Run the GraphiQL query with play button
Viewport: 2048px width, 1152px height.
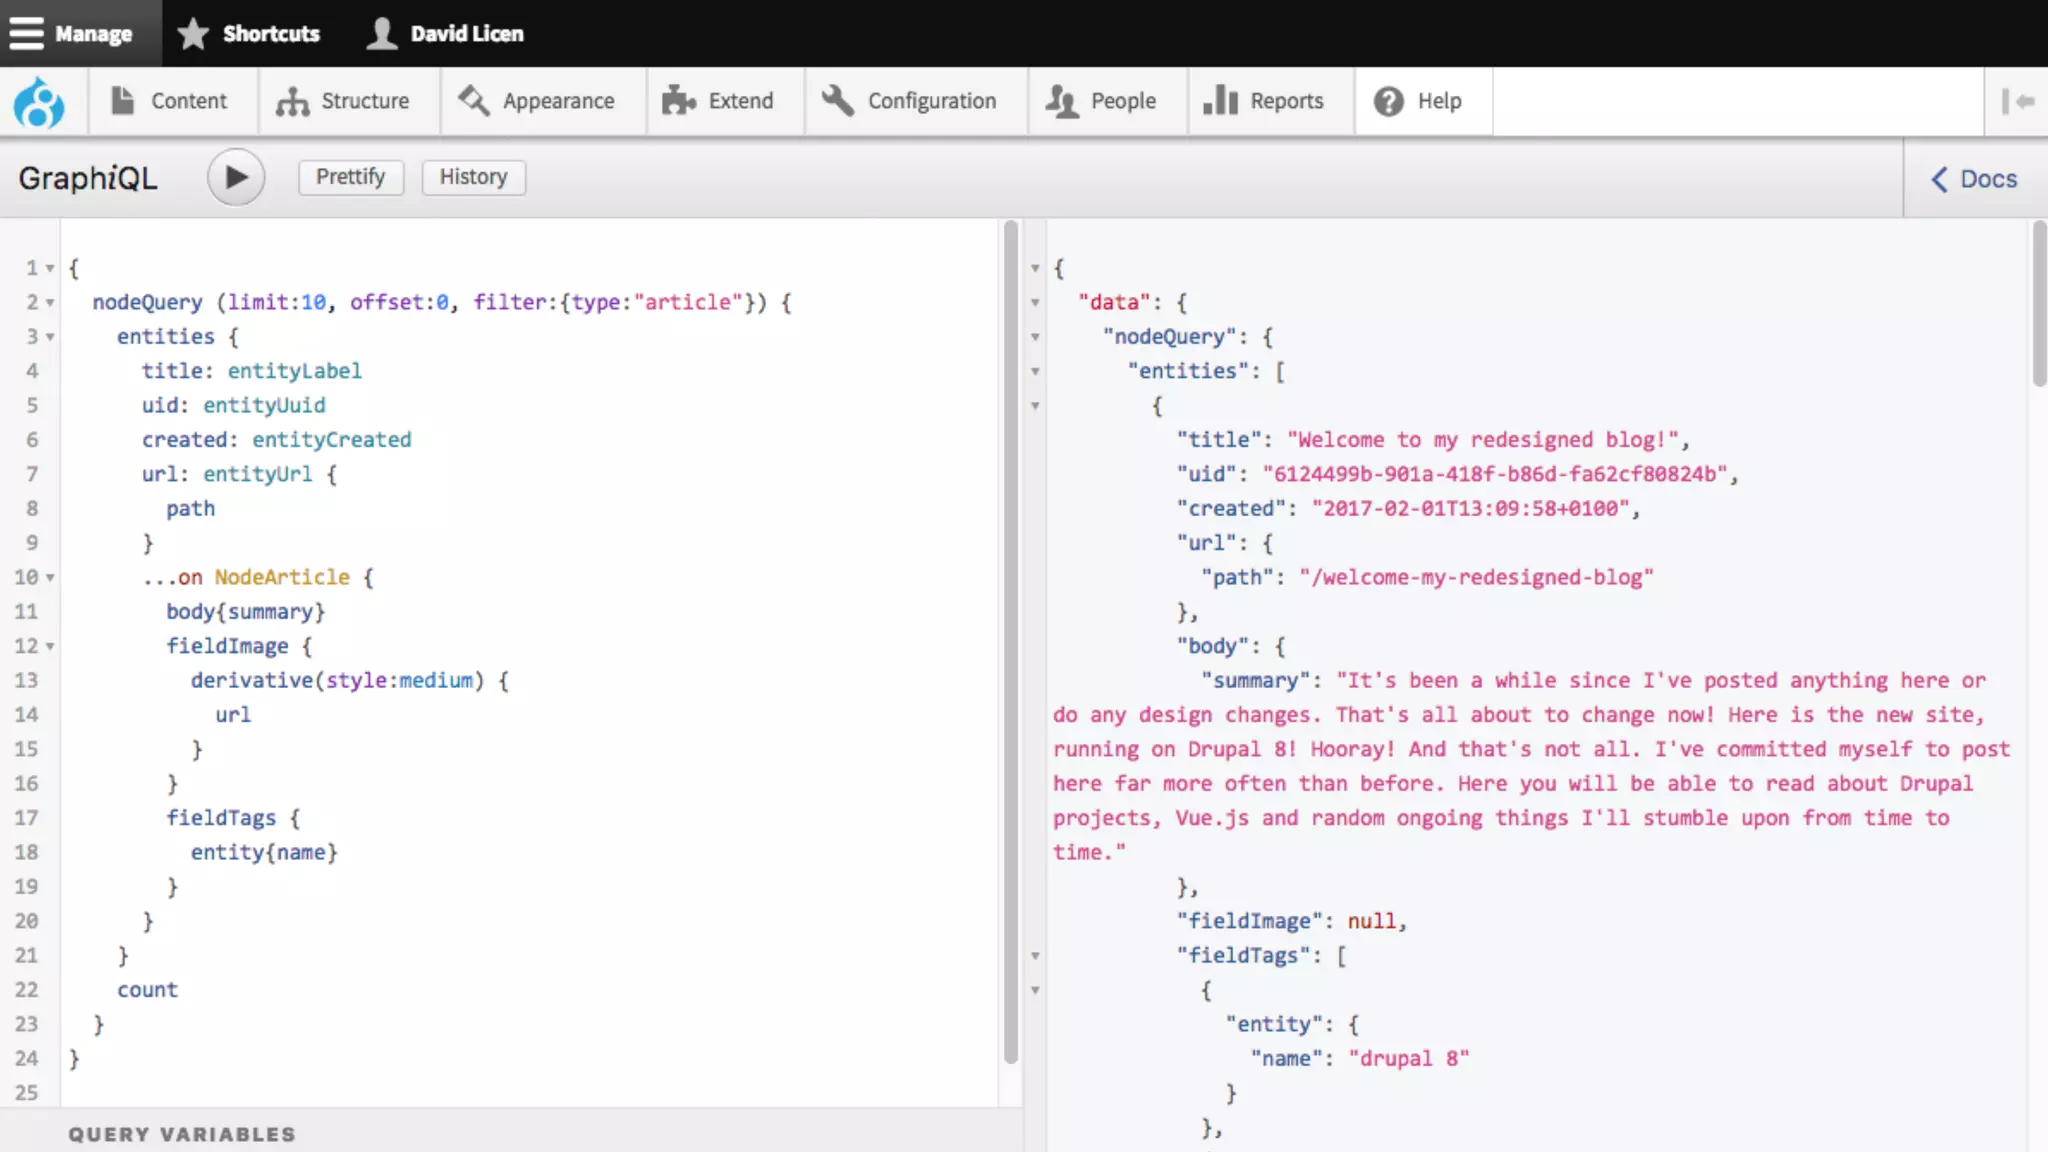click(x=236, y=178)
